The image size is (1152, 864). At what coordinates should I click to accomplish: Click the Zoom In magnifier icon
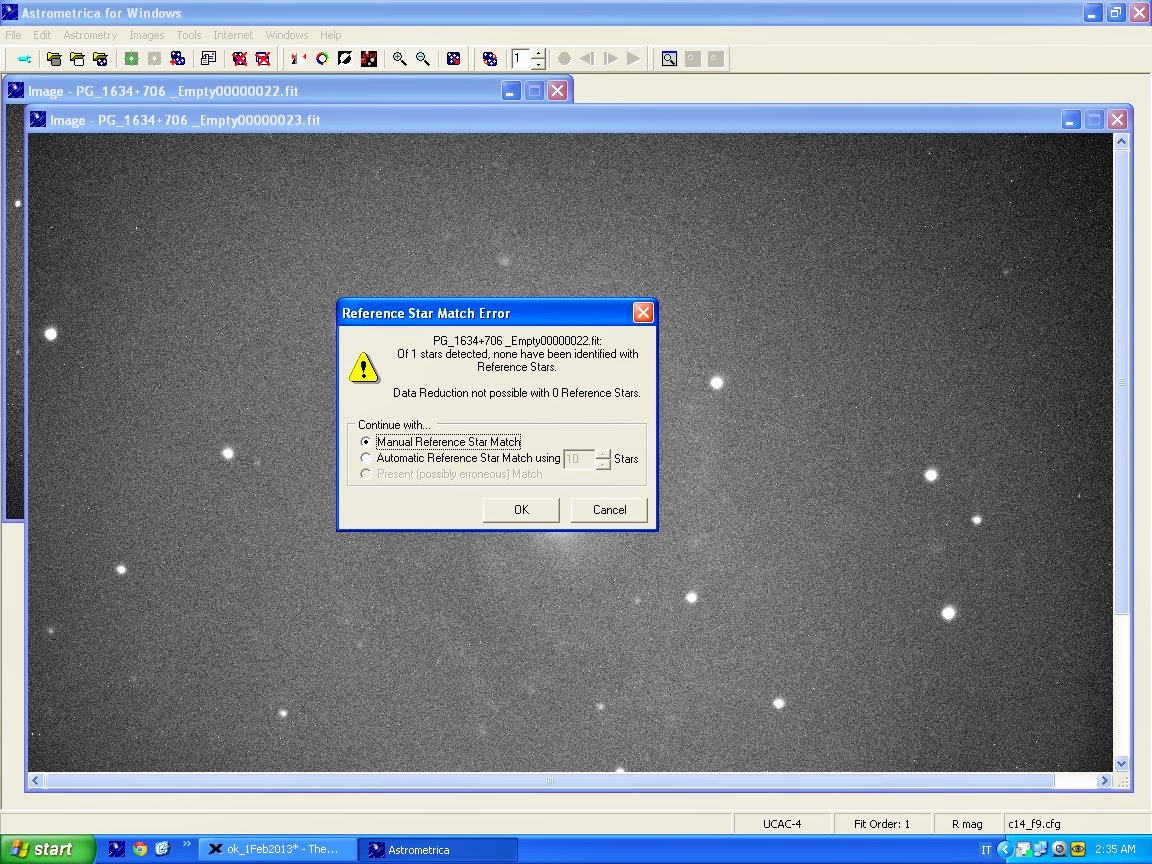pyautogui.click(x=399, y=59)
